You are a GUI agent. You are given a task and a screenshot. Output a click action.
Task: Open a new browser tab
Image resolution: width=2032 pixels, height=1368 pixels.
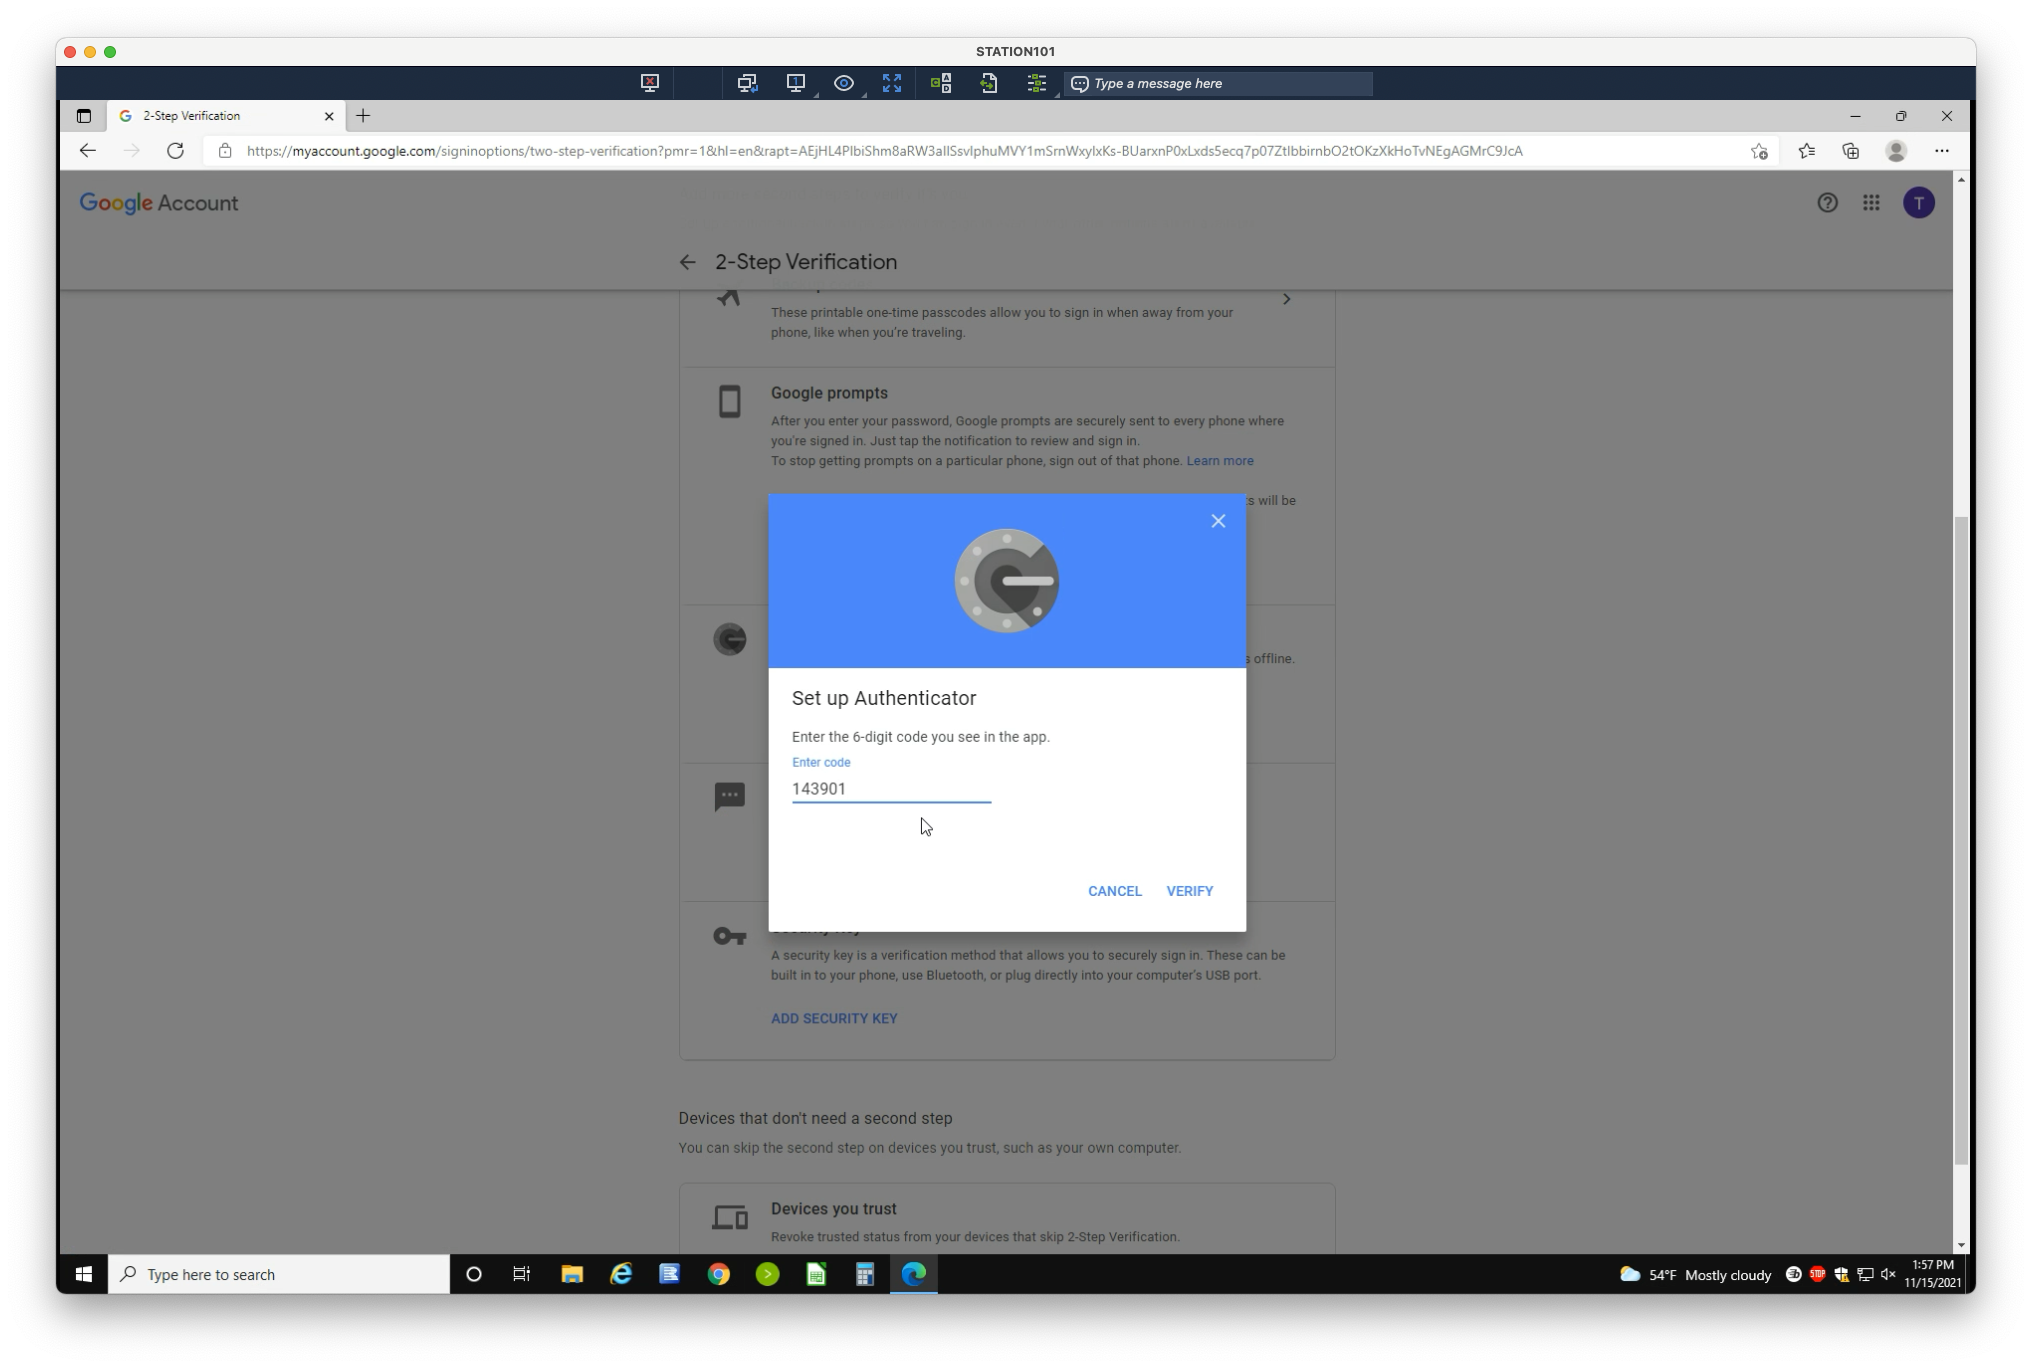pyautogui.click(x=363, y=116)
